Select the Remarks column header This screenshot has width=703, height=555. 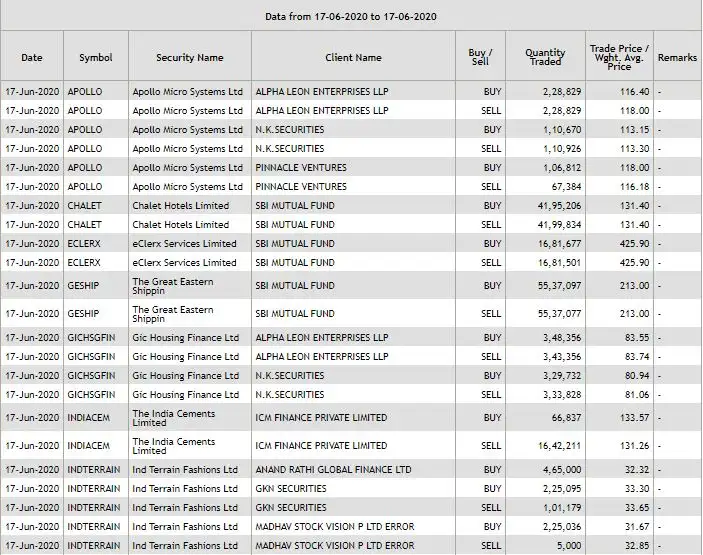click(677, 58)
